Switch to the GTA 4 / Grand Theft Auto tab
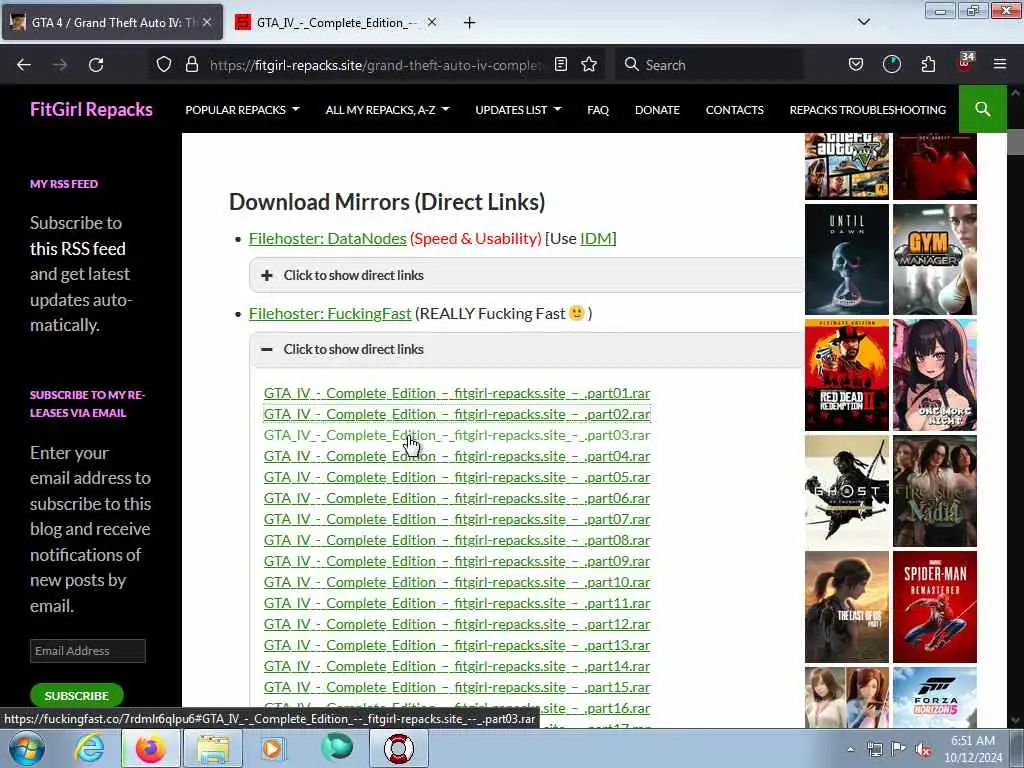This screenshot has width=1024, height=768. point(112,22)
